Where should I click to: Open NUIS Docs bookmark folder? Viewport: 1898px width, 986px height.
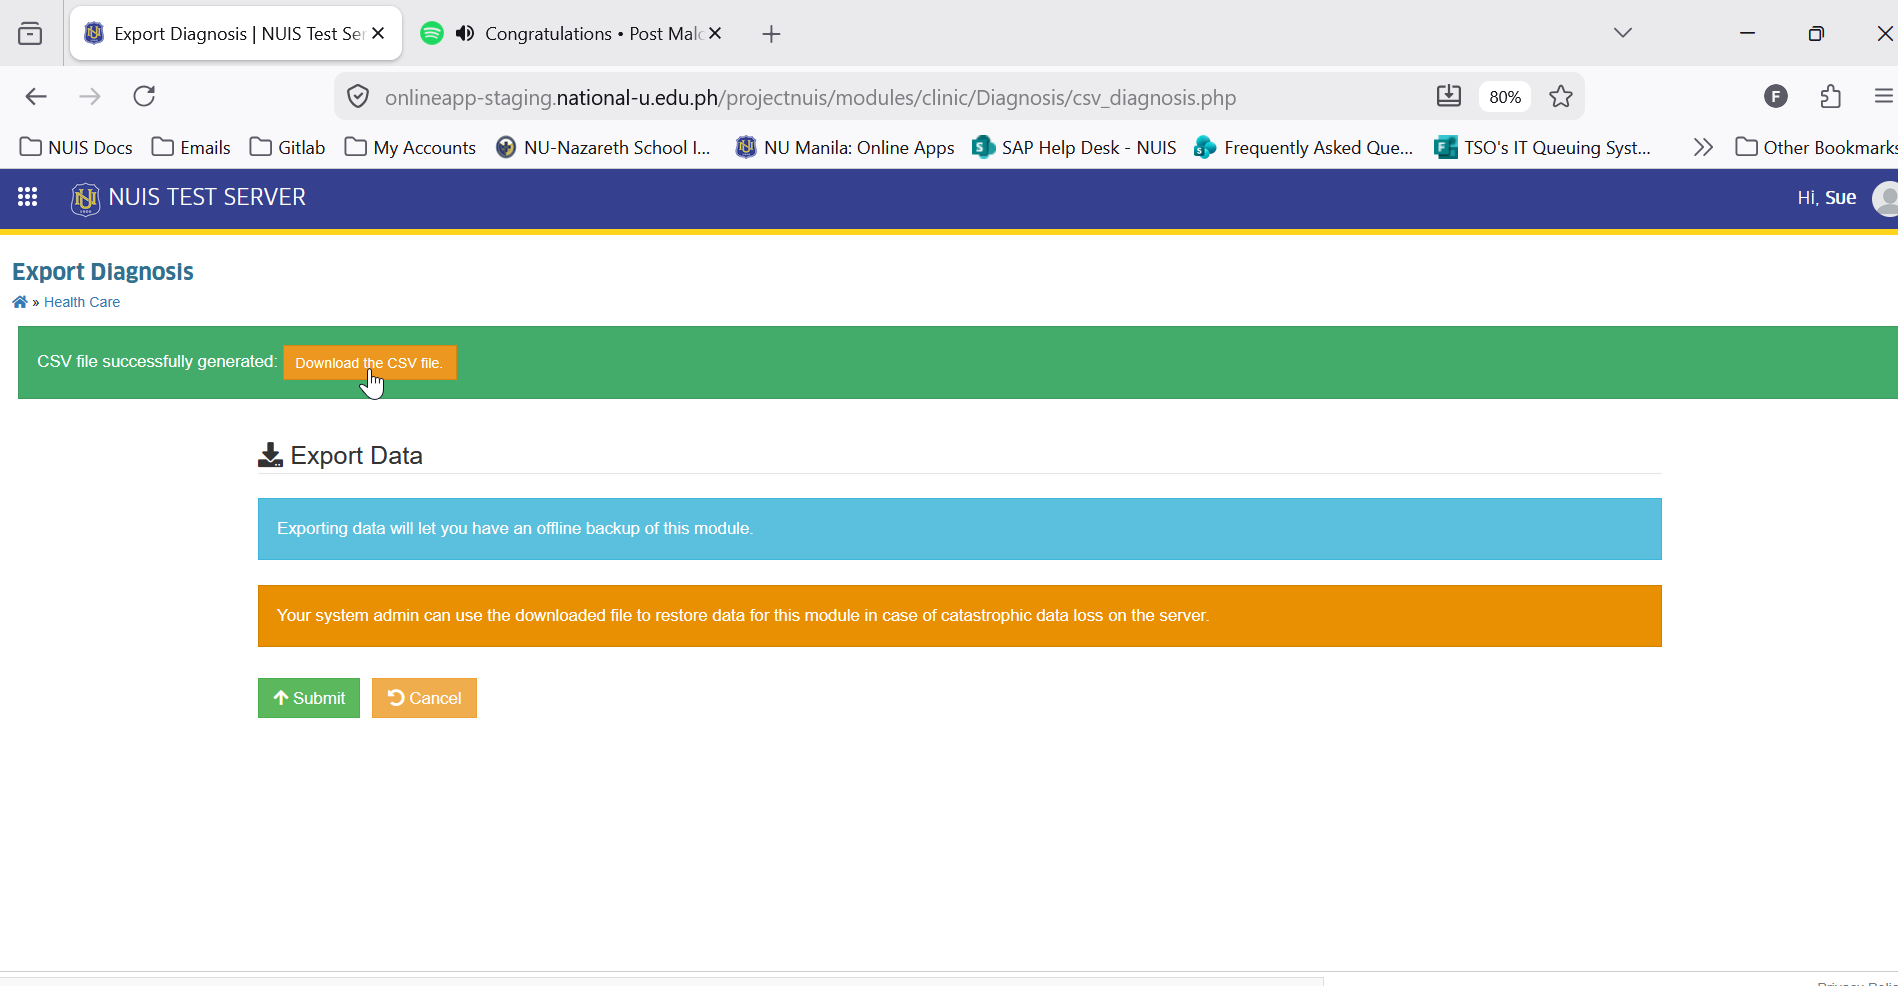coord(76,147)
